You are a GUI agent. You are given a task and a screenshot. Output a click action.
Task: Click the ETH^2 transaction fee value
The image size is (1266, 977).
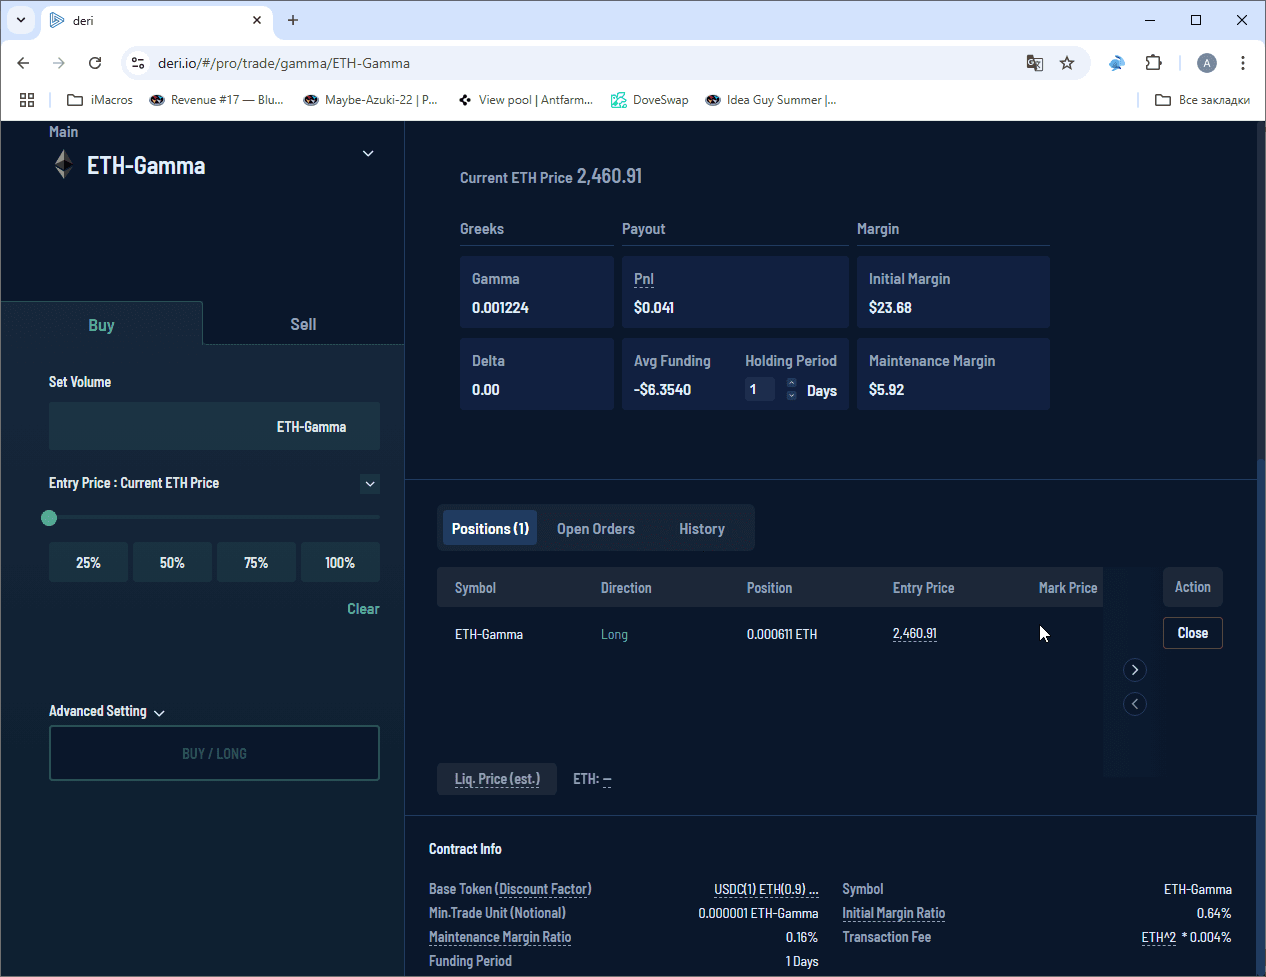pos(1159,937)
